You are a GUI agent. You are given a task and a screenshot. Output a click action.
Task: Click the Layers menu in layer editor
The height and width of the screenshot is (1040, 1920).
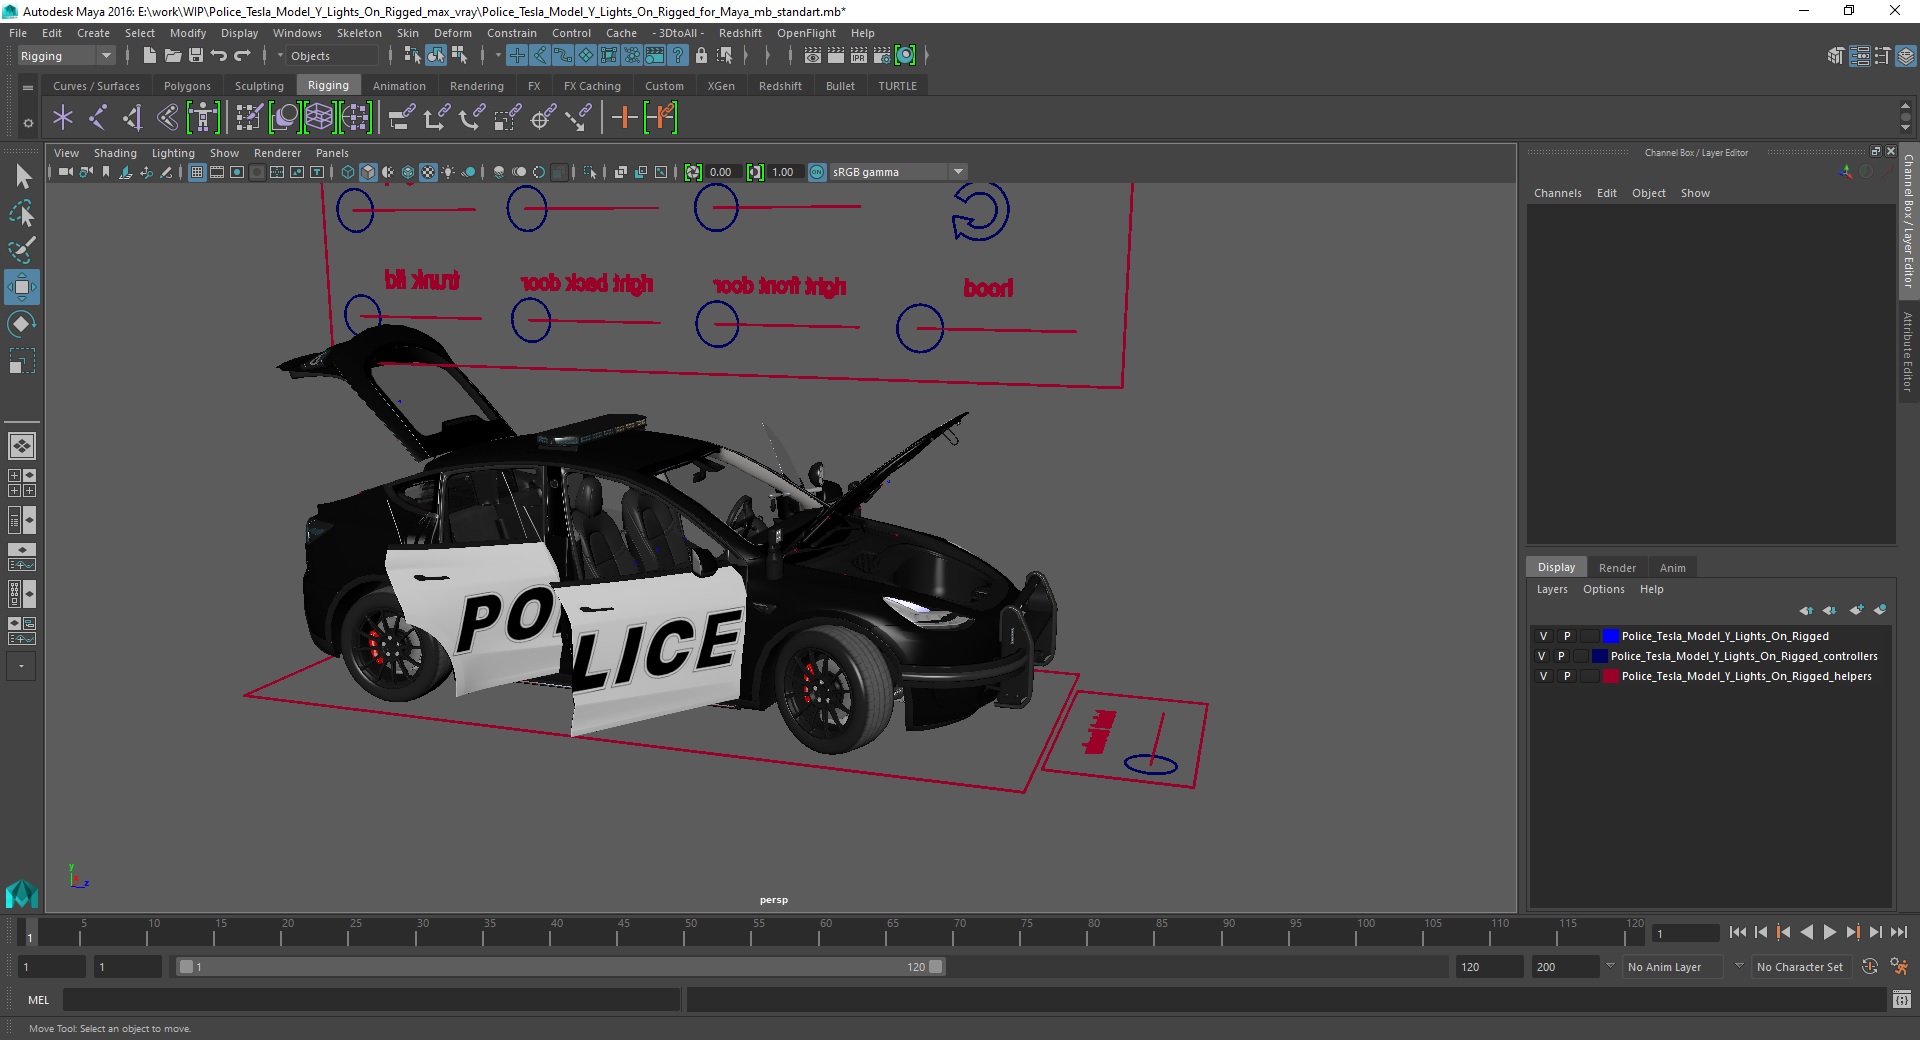pos(1552,589)
